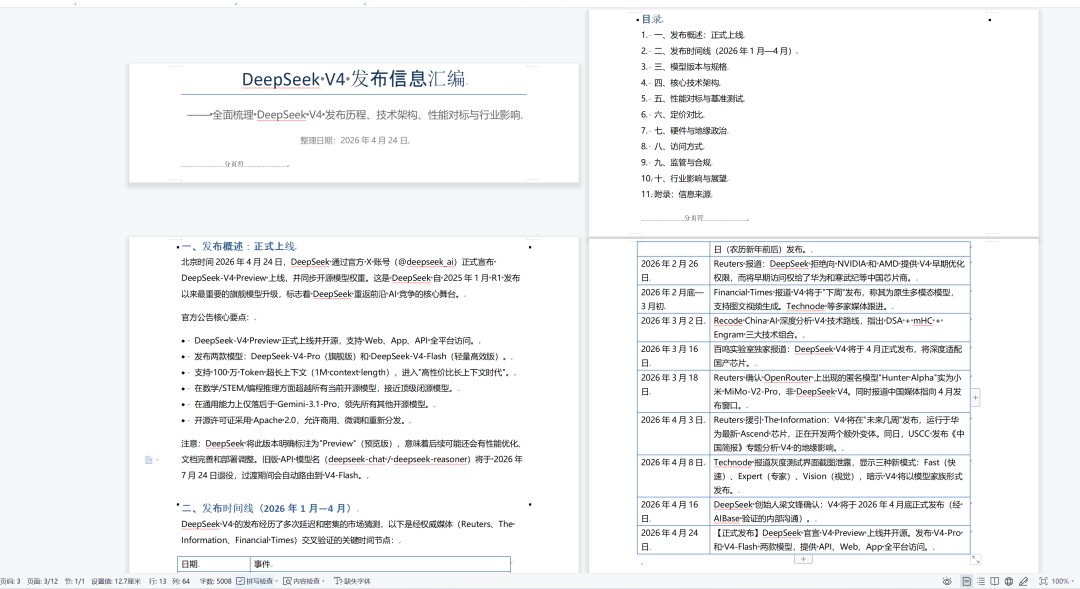Enable eye-protection mode in the status bar
Image resolution: width=1080 pixels, height=589 pixels.
[x=948, y=580]
